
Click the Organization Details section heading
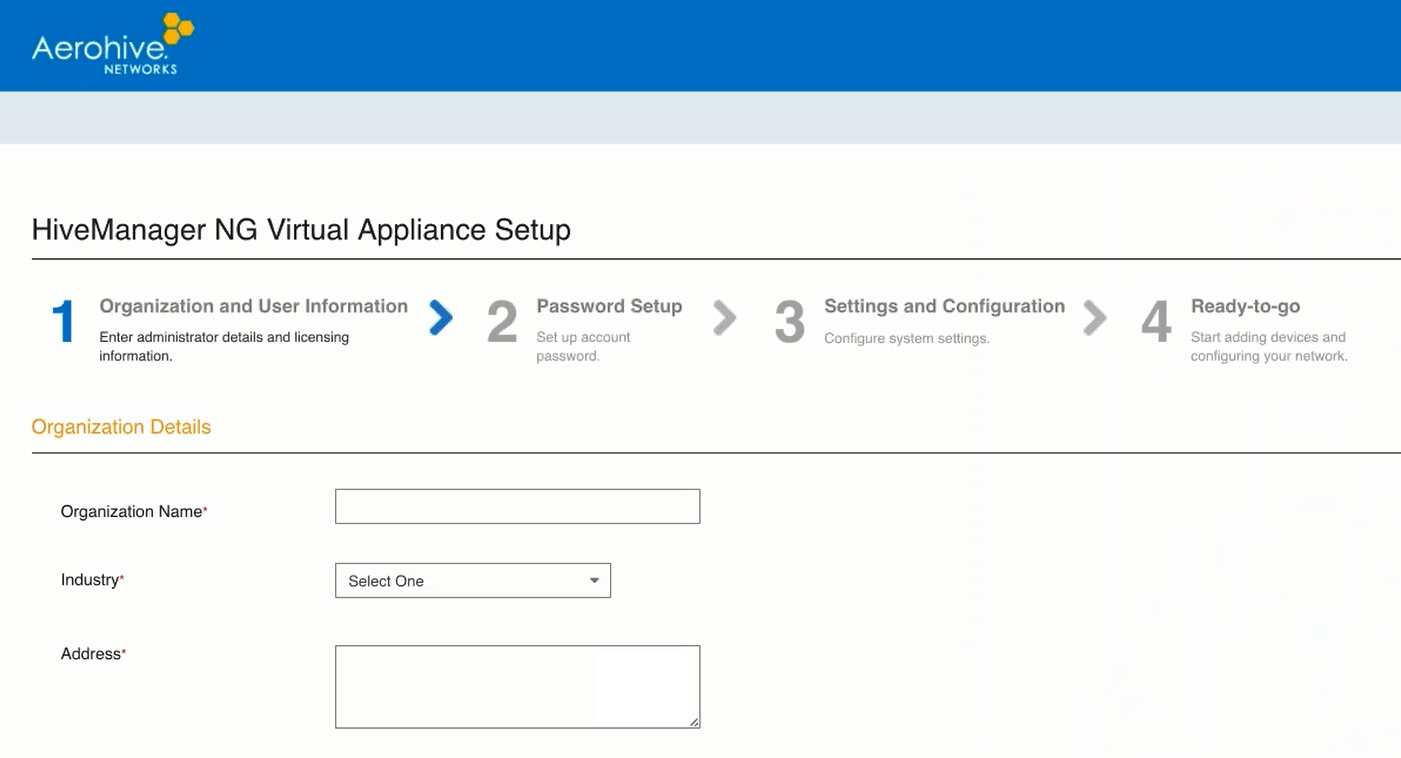click(121, 427)
